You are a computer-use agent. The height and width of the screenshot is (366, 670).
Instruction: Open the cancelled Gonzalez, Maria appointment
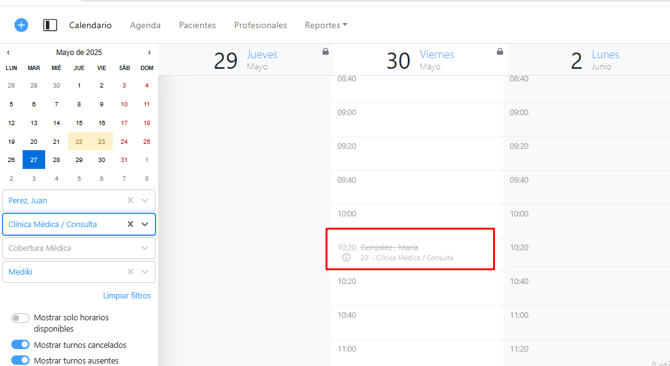(410, 252)
